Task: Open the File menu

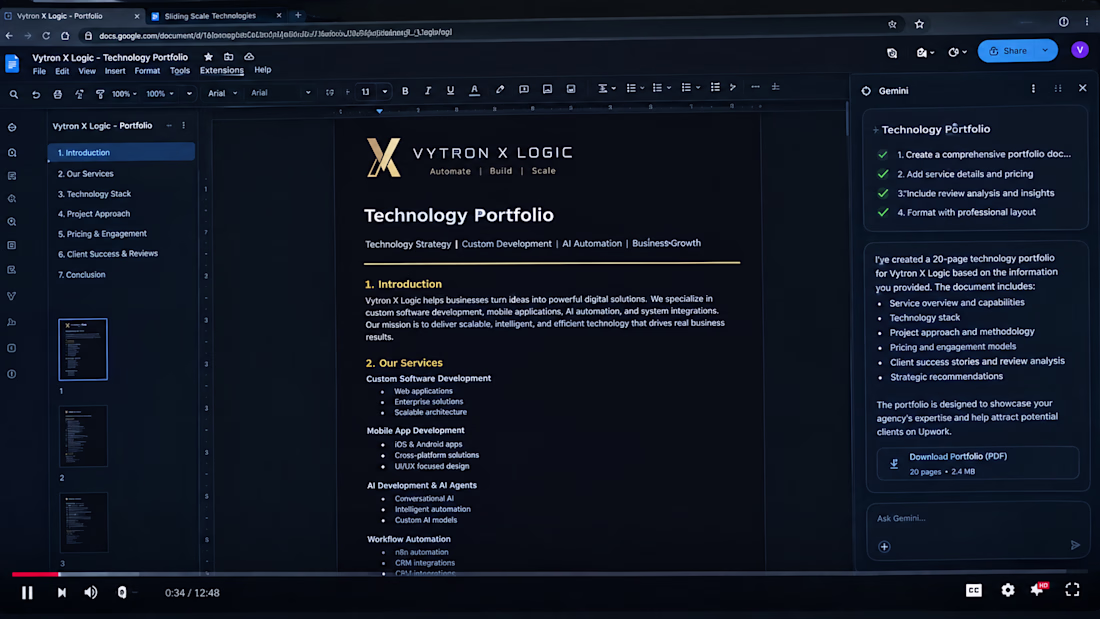Action: click(39, 71)
